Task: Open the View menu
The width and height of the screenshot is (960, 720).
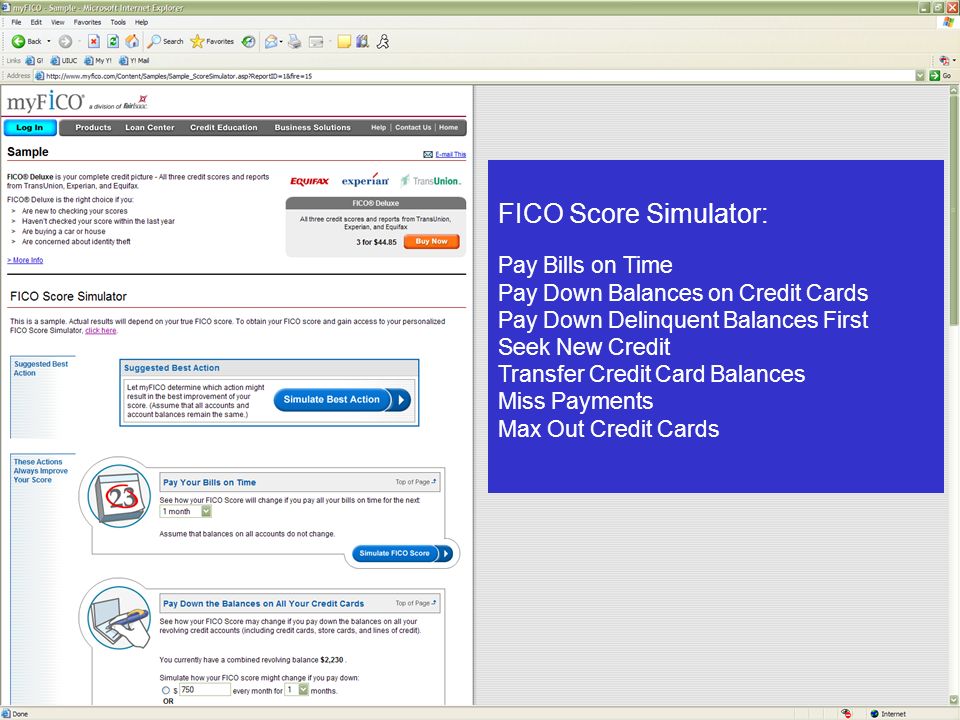Action: 58,22
